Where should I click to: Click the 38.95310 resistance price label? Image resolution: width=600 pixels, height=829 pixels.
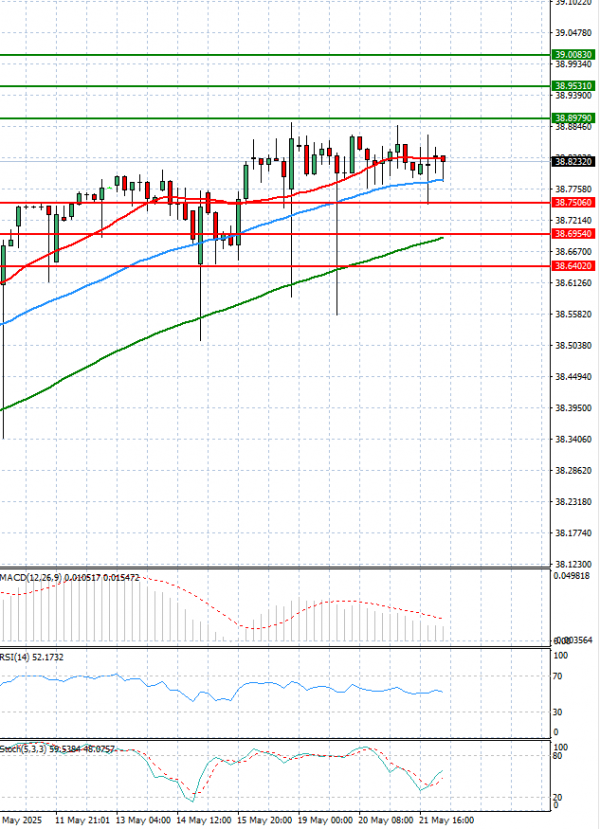pyautogui.click(x=574, y=86)
